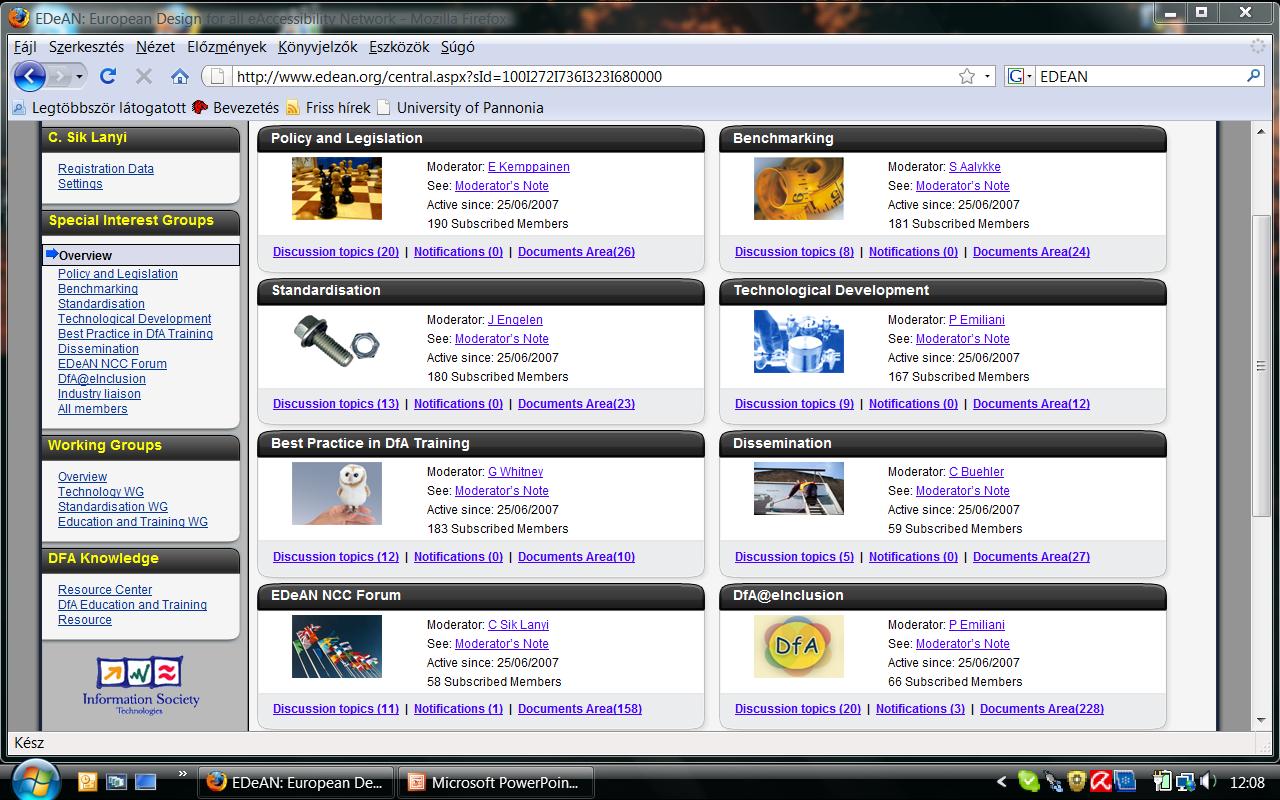The width and height of the screenshot is (1280, 800).
Task: Open moderator J Engelen profile link
Action: point(515,320)
